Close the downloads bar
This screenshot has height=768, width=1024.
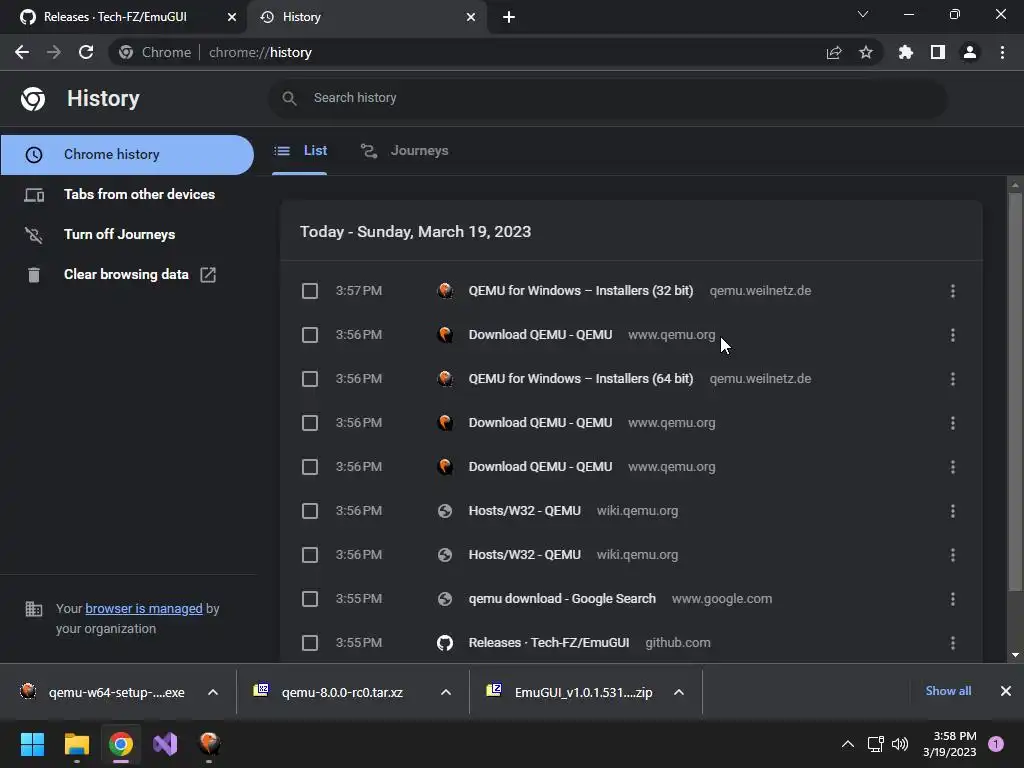1006,691
